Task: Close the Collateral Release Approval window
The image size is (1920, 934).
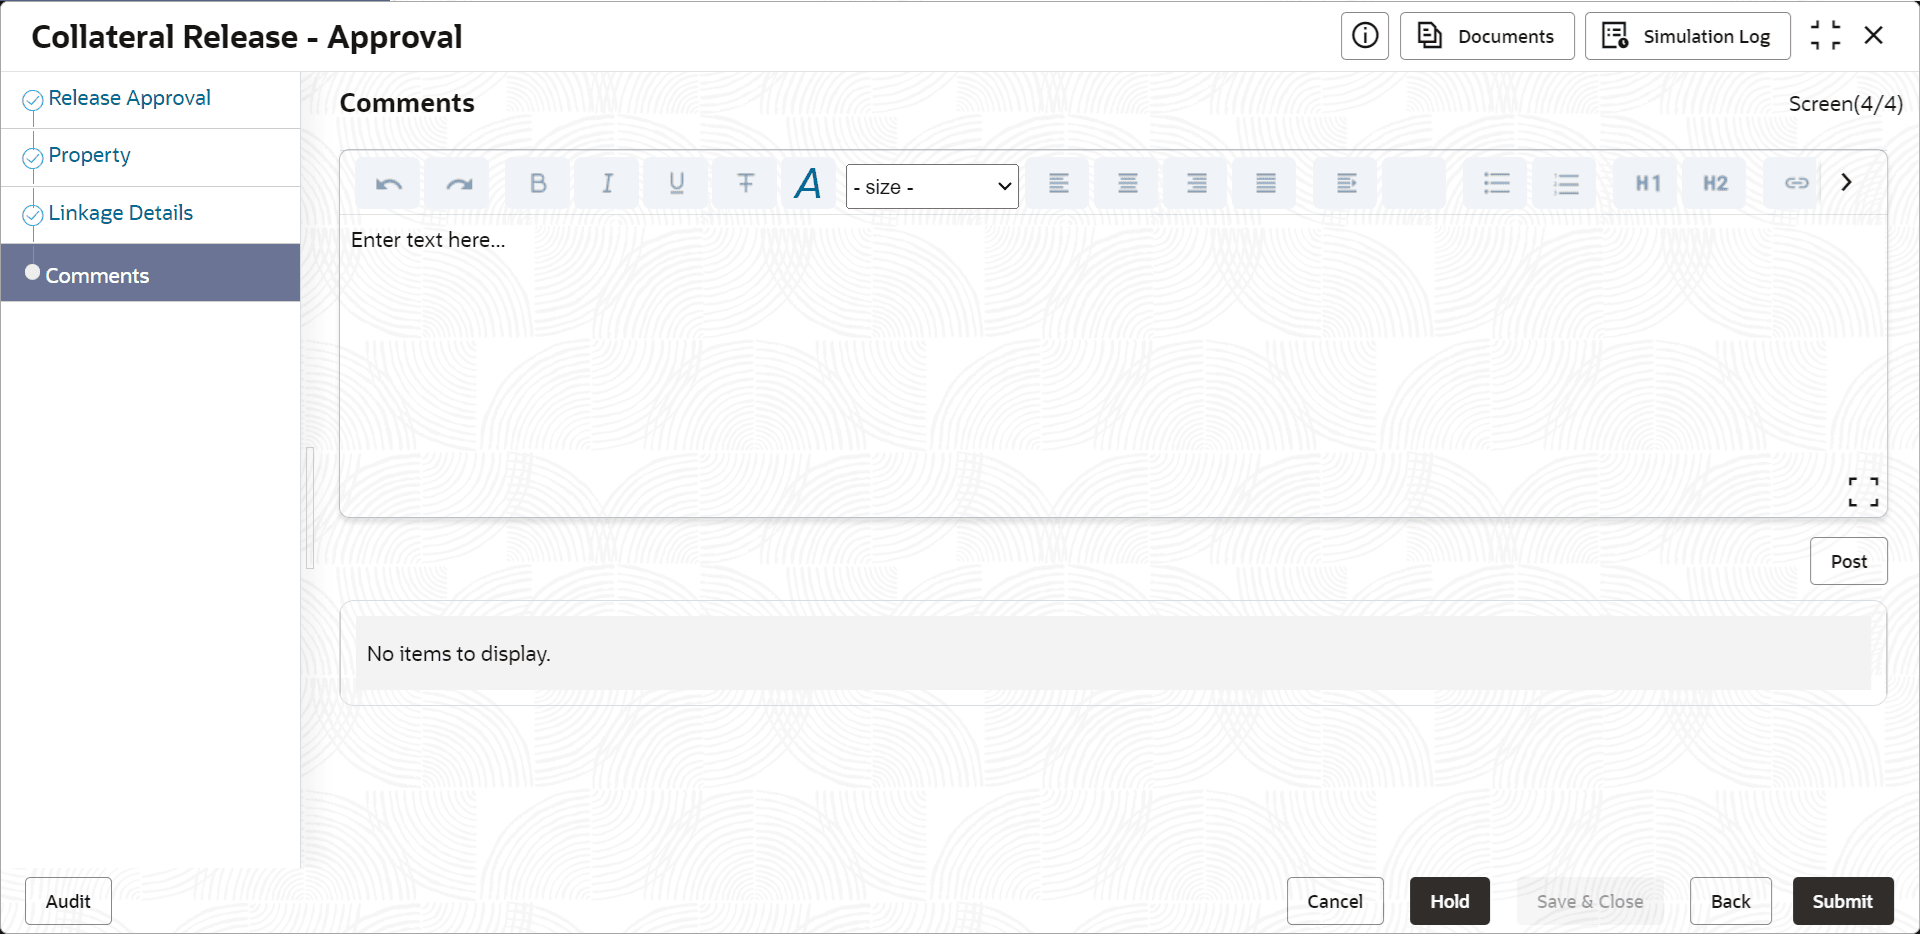Action: [x=1874, y=36]
